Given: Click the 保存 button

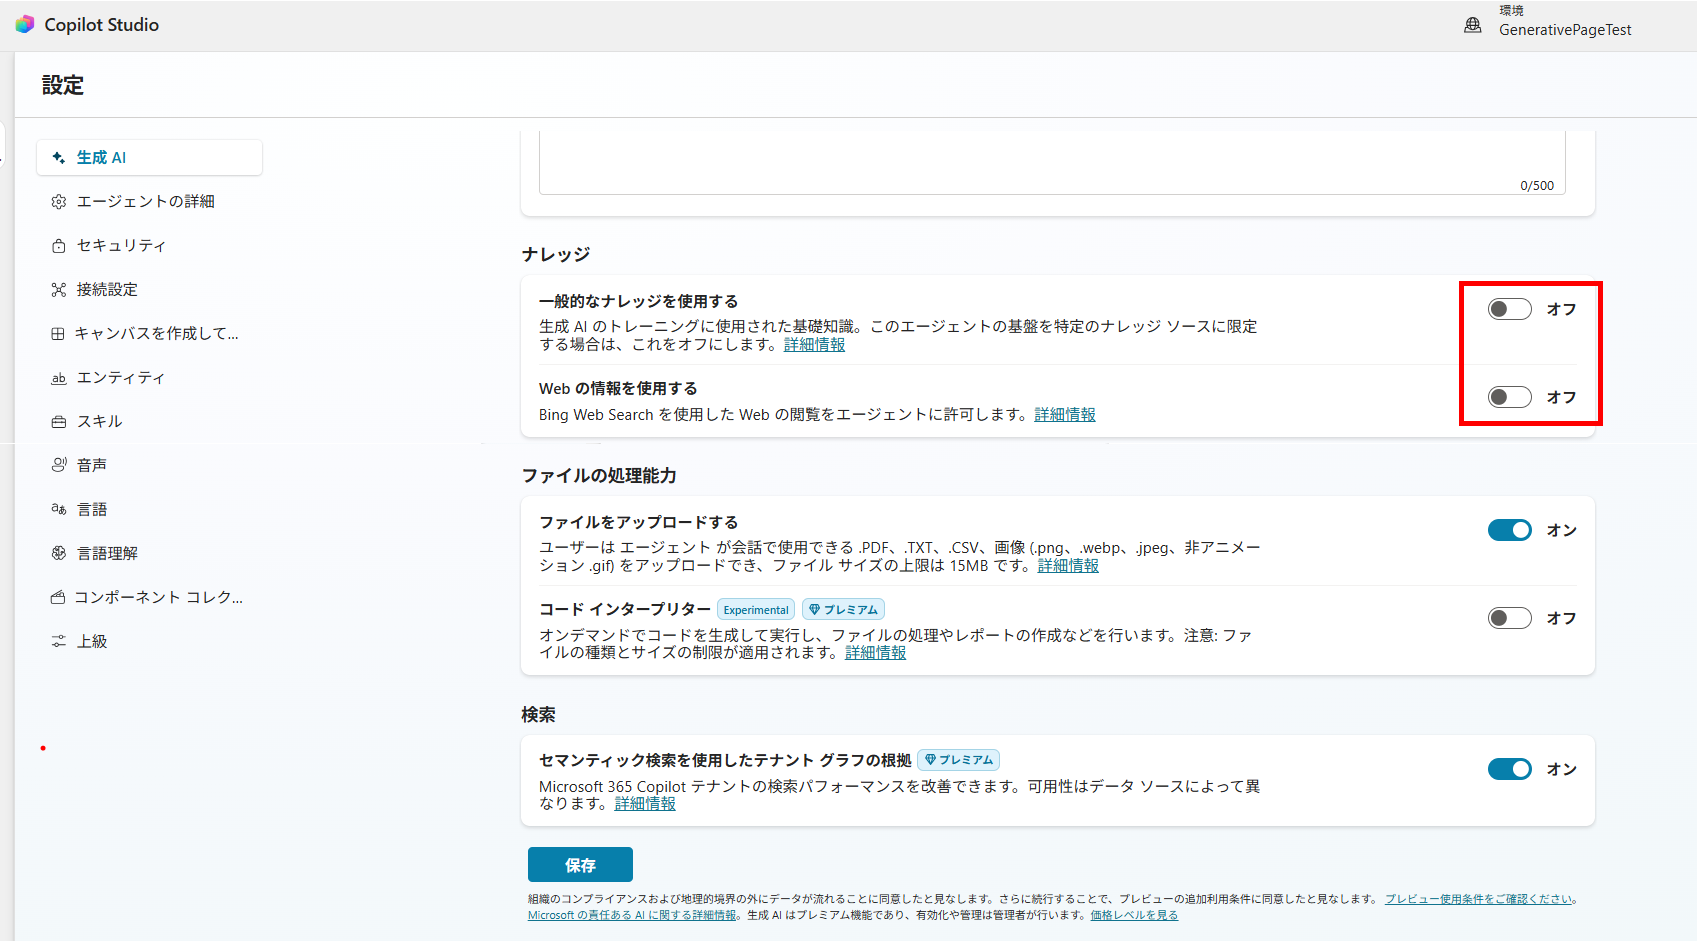Looking at the screenshot, I should coord(580,865).
